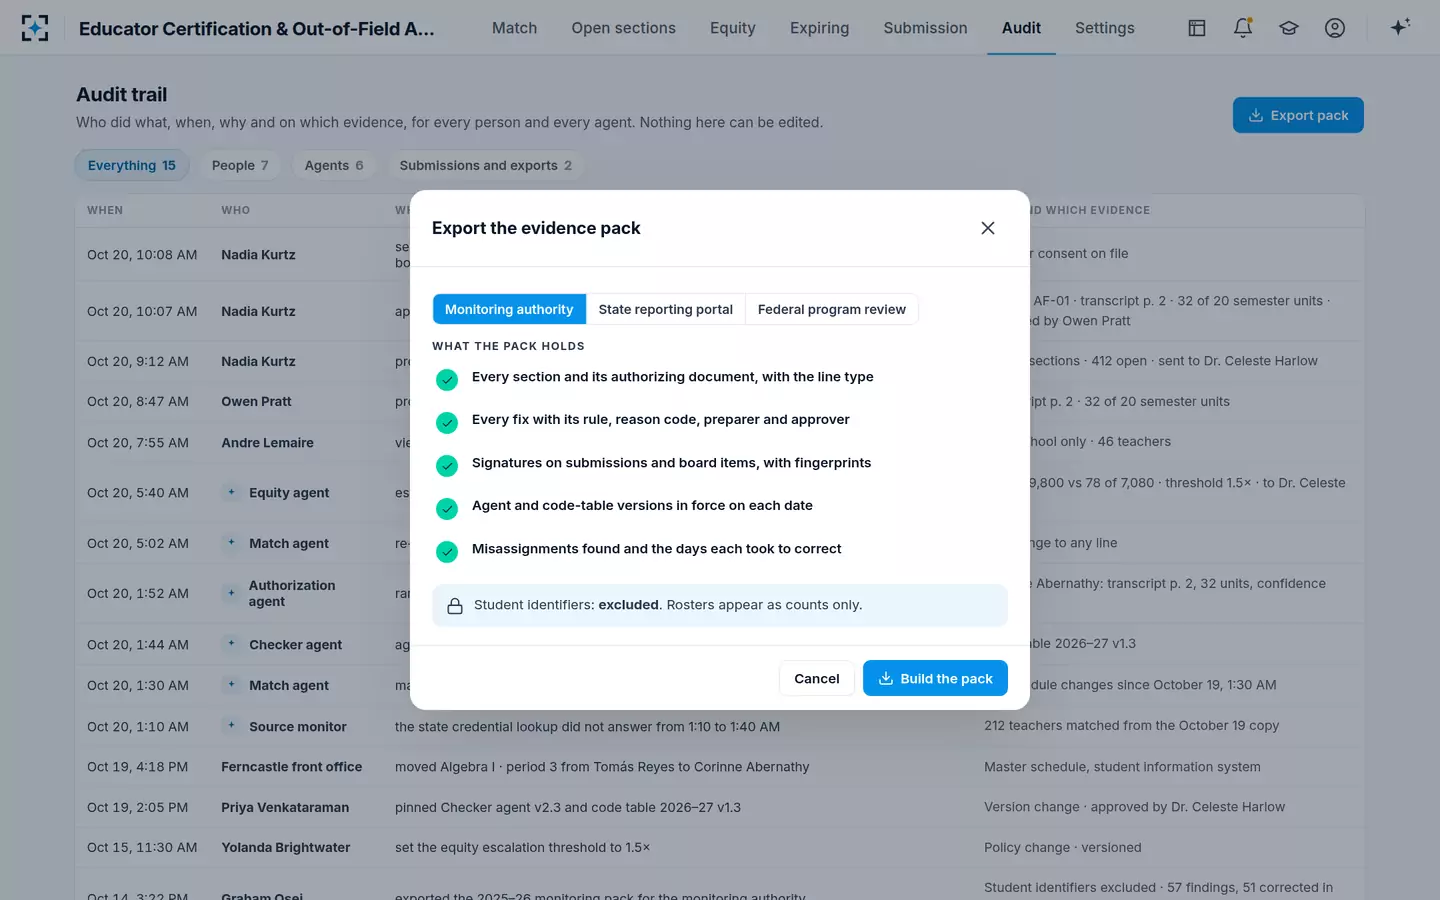Filter by Submissions and exports

click(485, 165)
